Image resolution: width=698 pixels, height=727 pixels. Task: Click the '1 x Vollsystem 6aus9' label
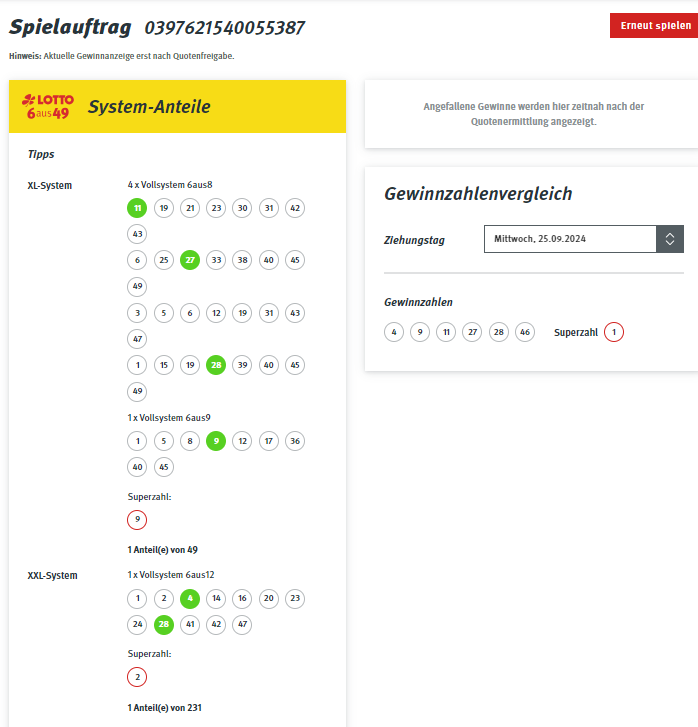click(x=169, y=418)
